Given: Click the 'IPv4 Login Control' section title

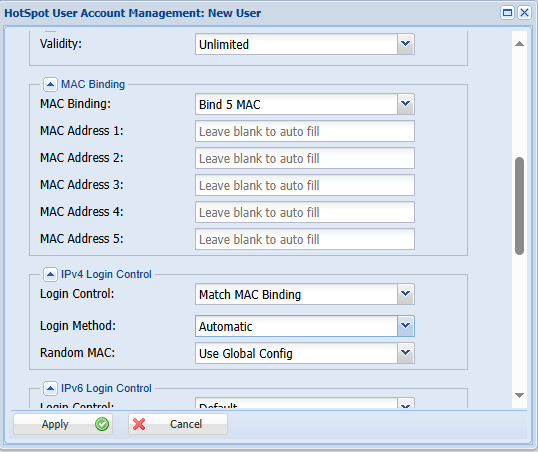Looking at the screenshot, I should pyautogui.click(x=106, y=275).
